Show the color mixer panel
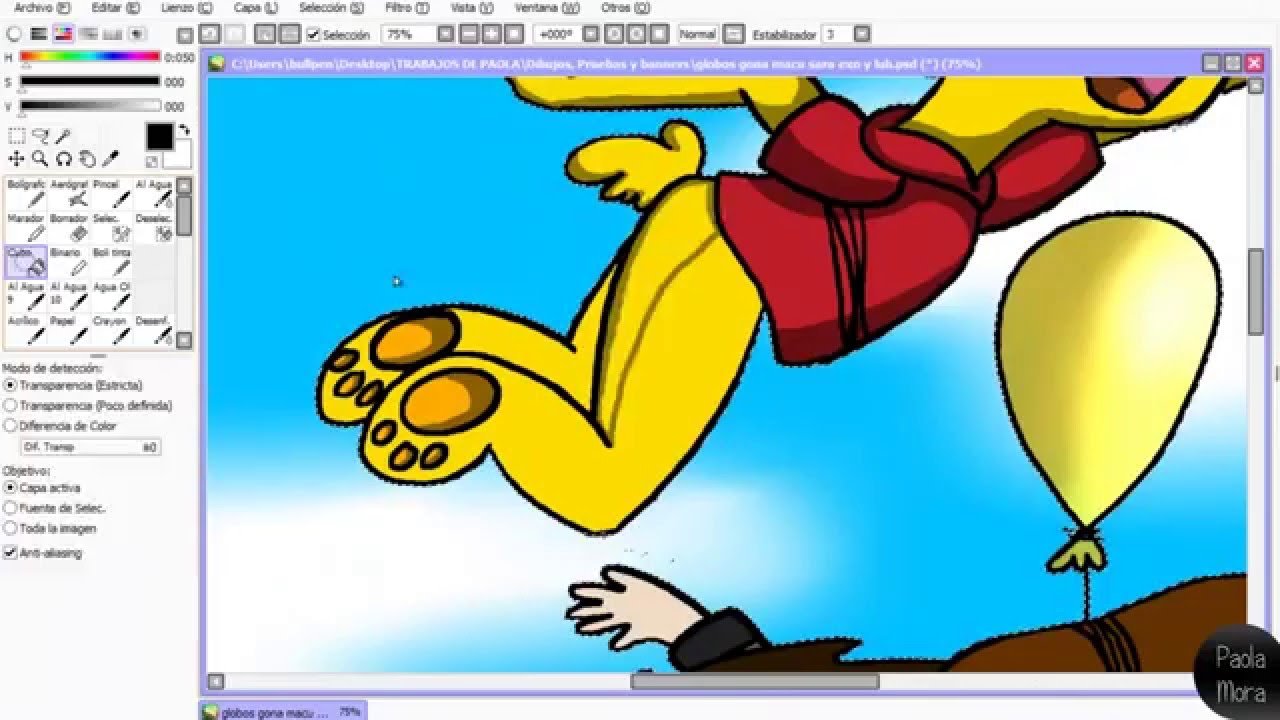The image size is (1280, 720). [87, 34]
